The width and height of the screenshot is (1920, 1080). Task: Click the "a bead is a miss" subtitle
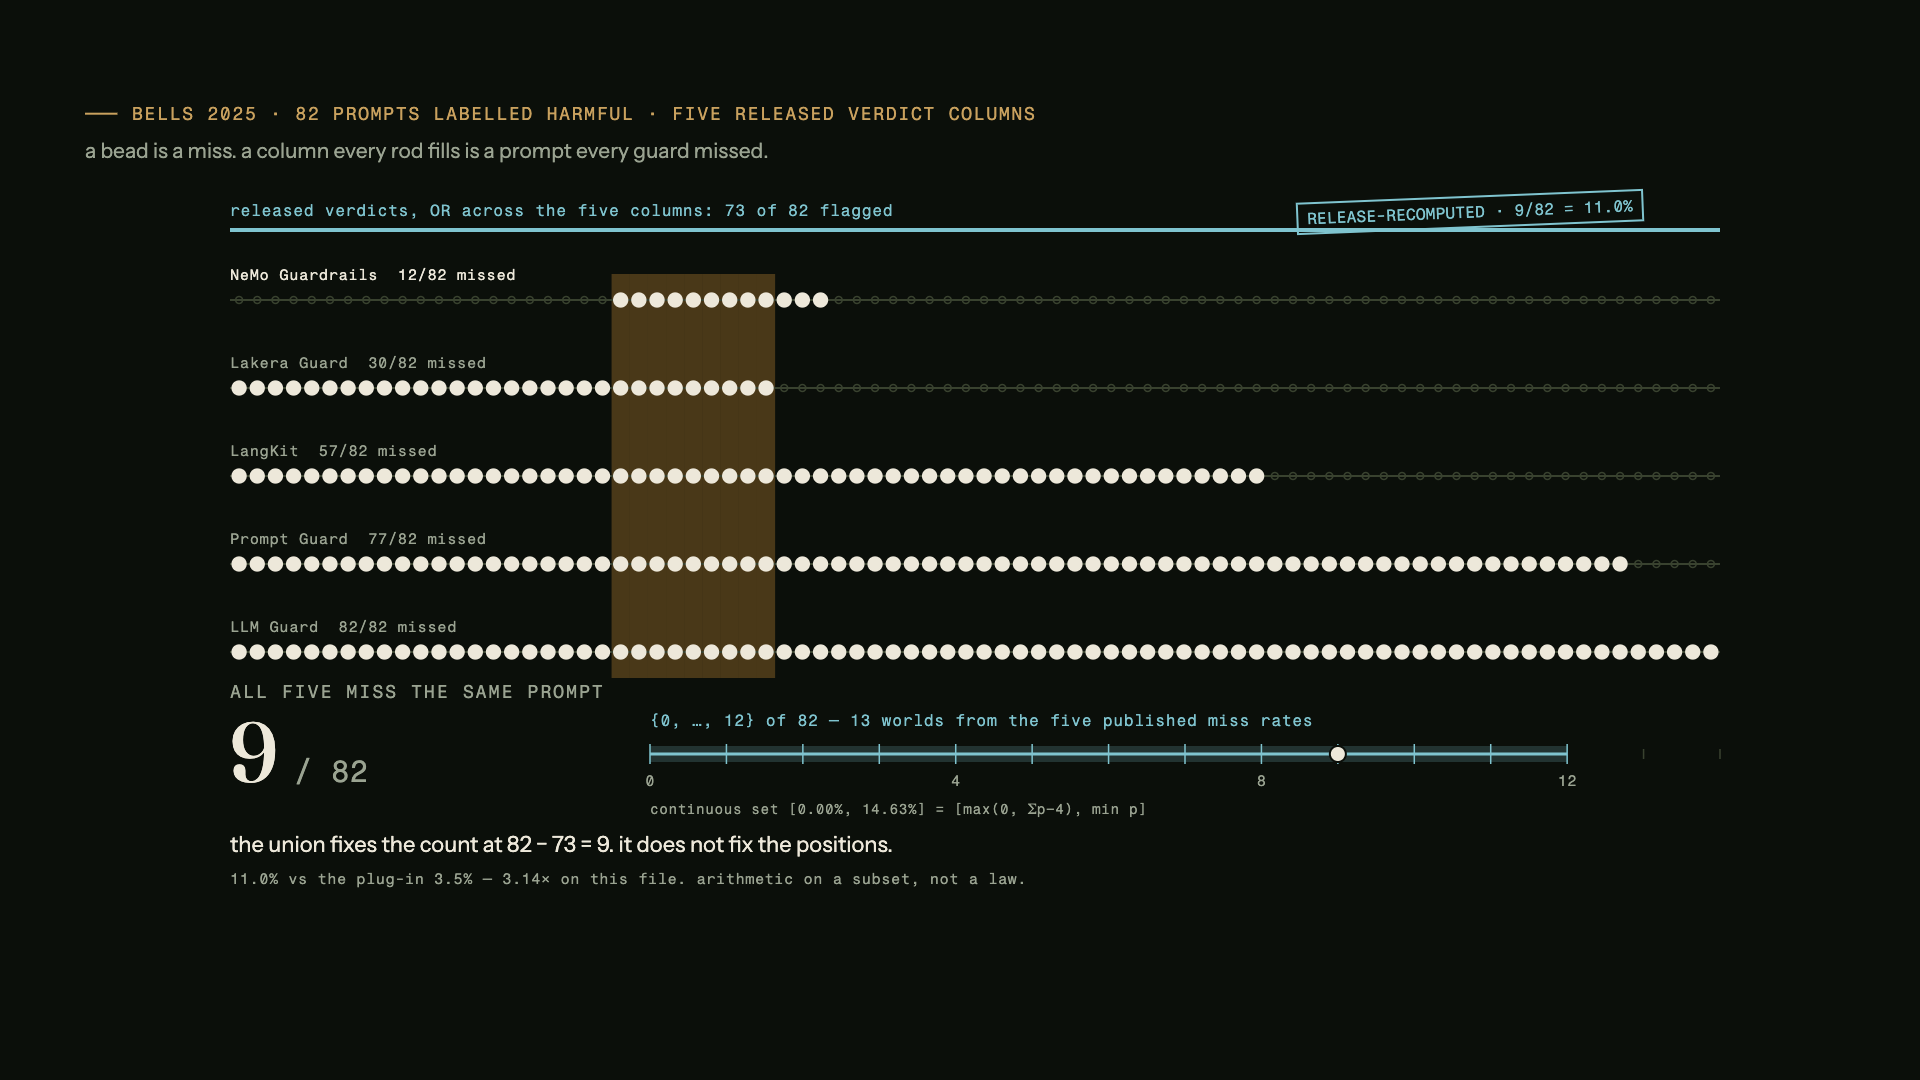[426, 151]
